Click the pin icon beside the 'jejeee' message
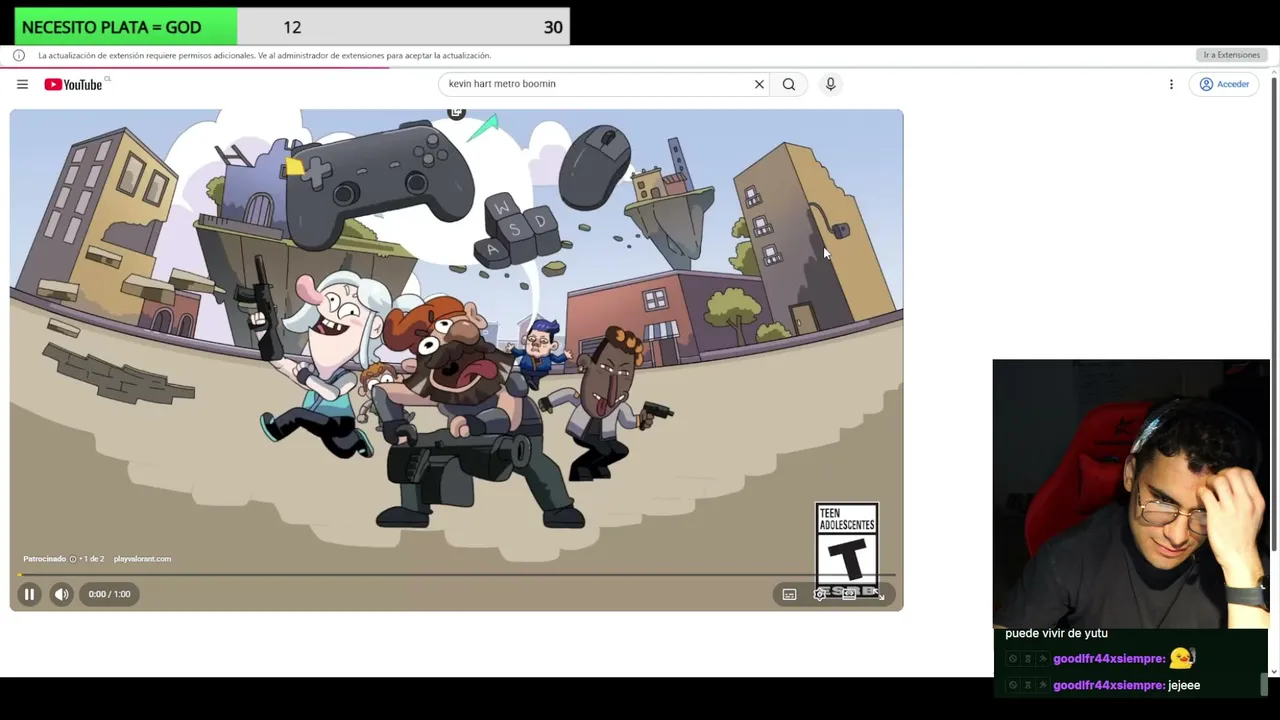1280x720 pixels. point(1042,685)
